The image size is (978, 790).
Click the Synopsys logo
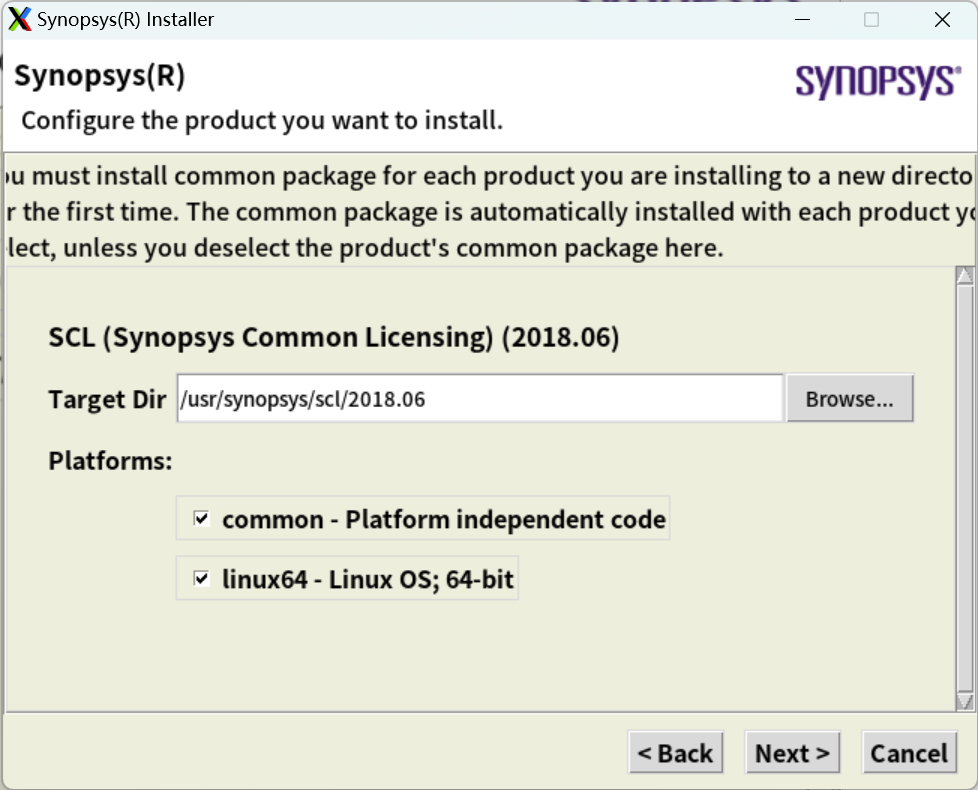pyautogui.click(x=878, y=82)
